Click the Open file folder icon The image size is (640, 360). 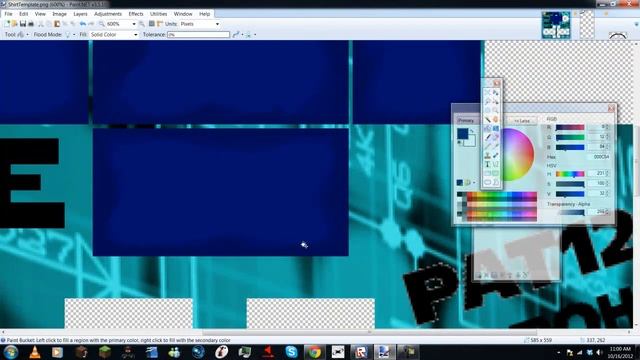coord(14,24)
